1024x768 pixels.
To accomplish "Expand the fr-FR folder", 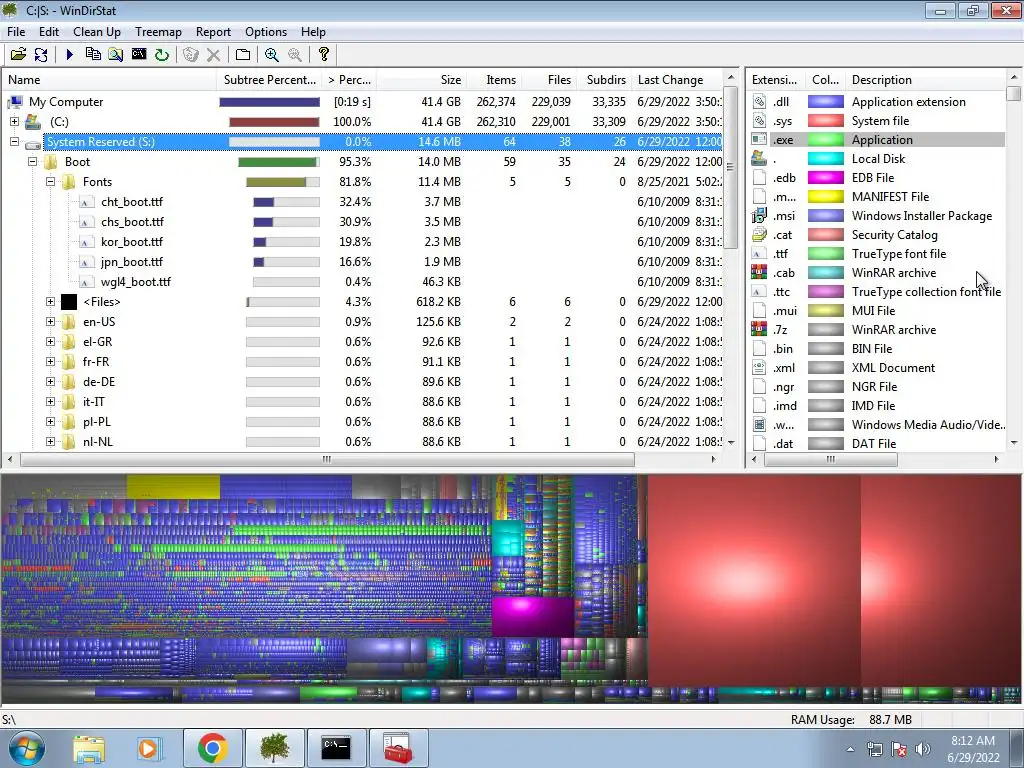I will pos(50,361).
